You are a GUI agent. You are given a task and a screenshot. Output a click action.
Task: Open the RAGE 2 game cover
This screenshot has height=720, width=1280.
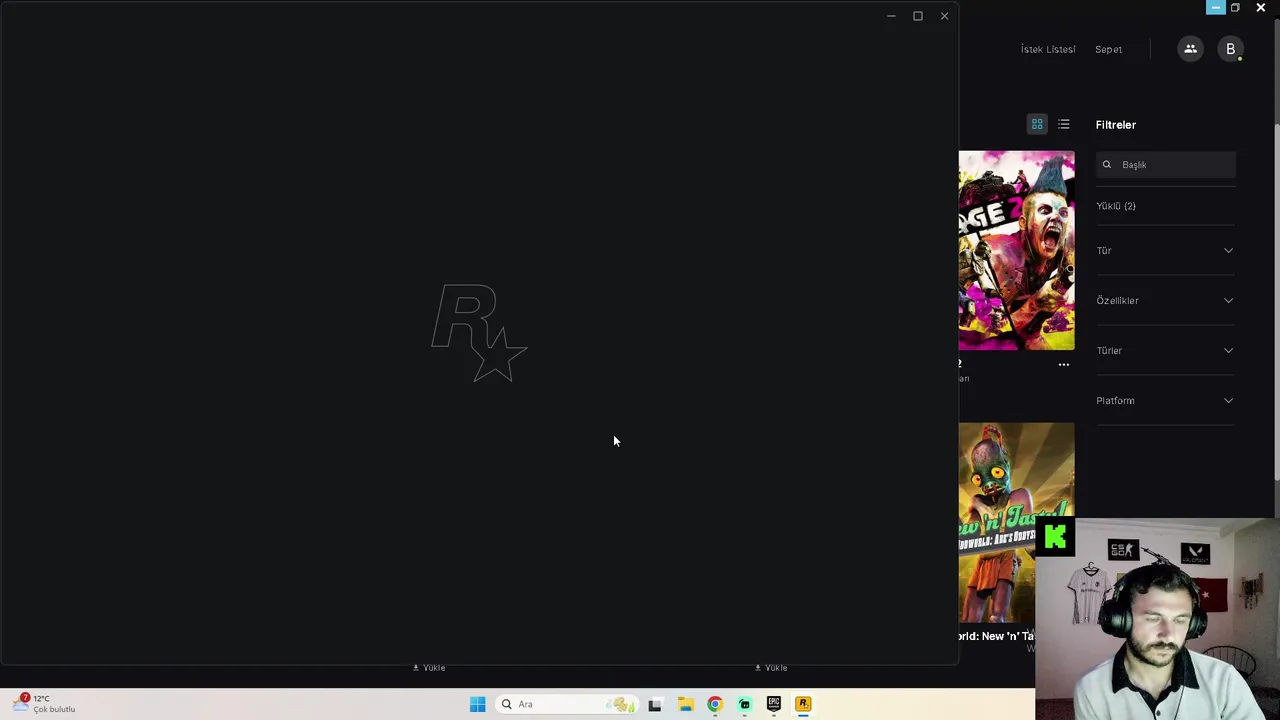click(1016, 250)
